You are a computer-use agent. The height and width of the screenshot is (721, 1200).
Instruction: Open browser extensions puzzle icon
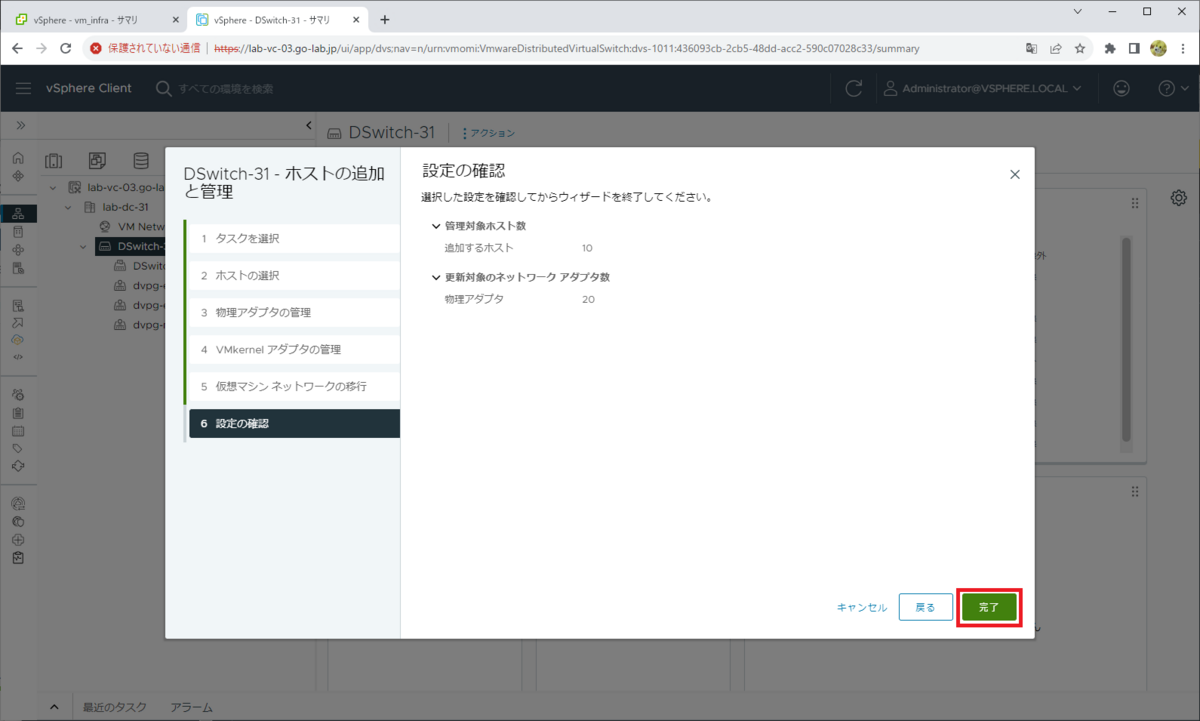(1110, 48)
